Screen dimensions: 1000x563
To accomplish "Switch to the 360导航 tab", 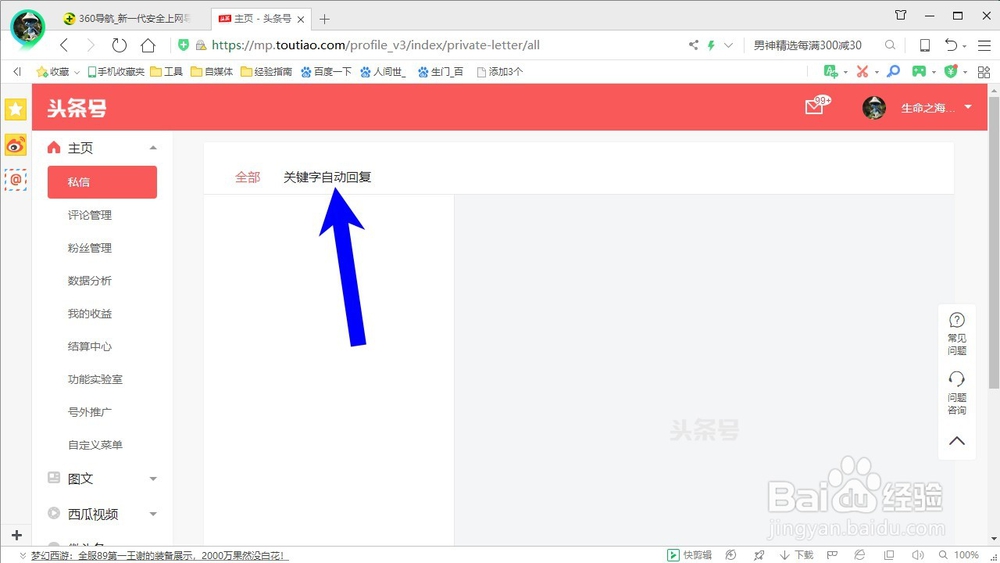I will (128, 18).
